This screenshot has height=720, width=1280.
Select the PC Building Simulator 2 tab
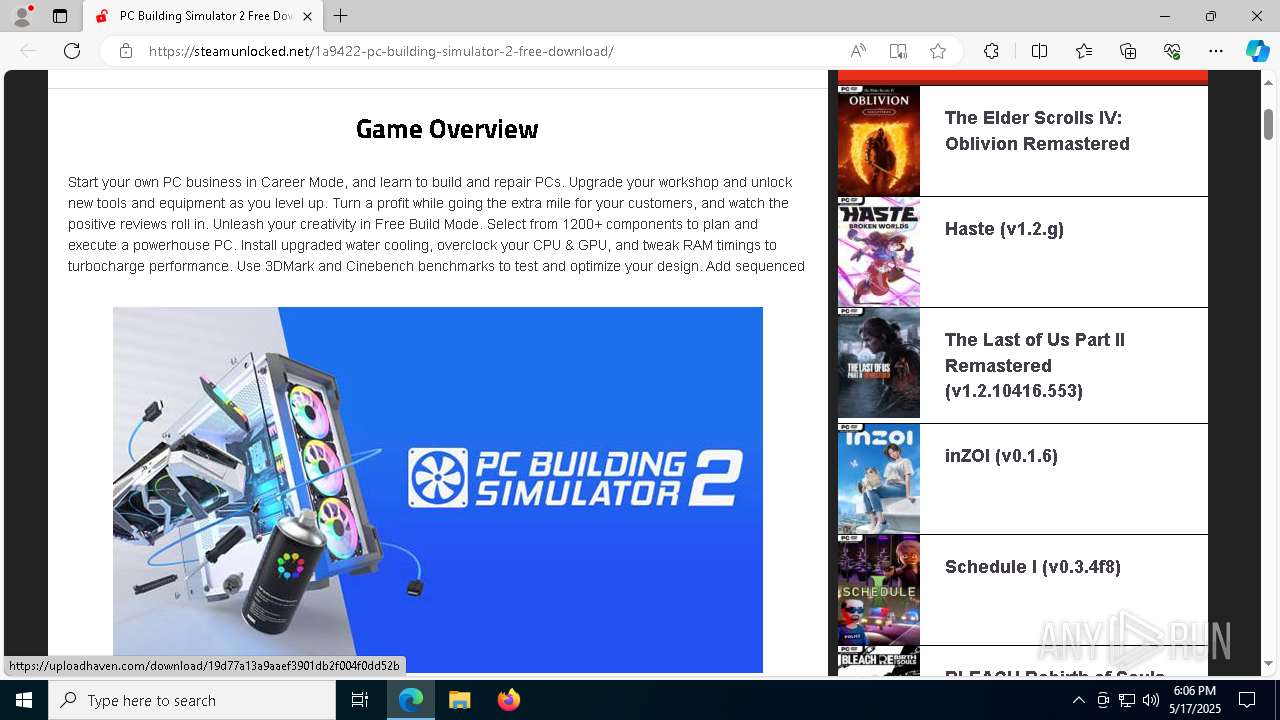[204, 16]
